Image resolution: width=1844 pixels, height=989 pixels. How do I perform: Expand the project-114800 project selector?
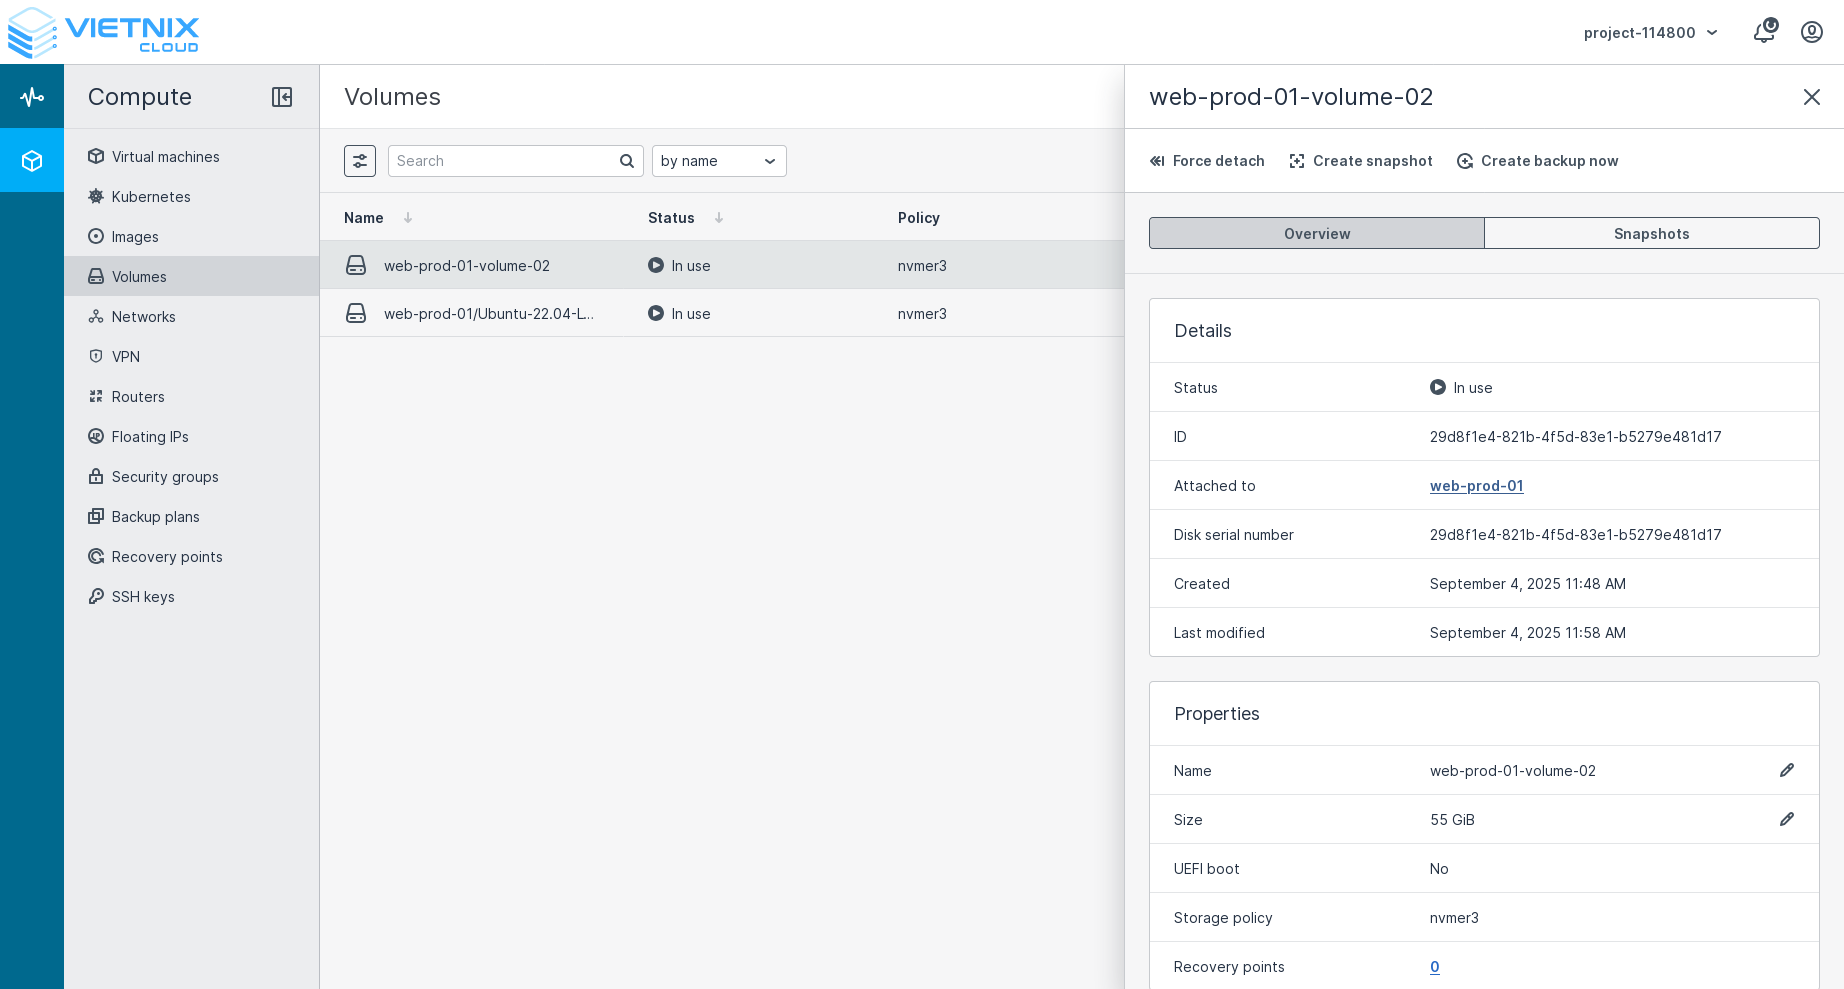click(x=1650, y=33)
